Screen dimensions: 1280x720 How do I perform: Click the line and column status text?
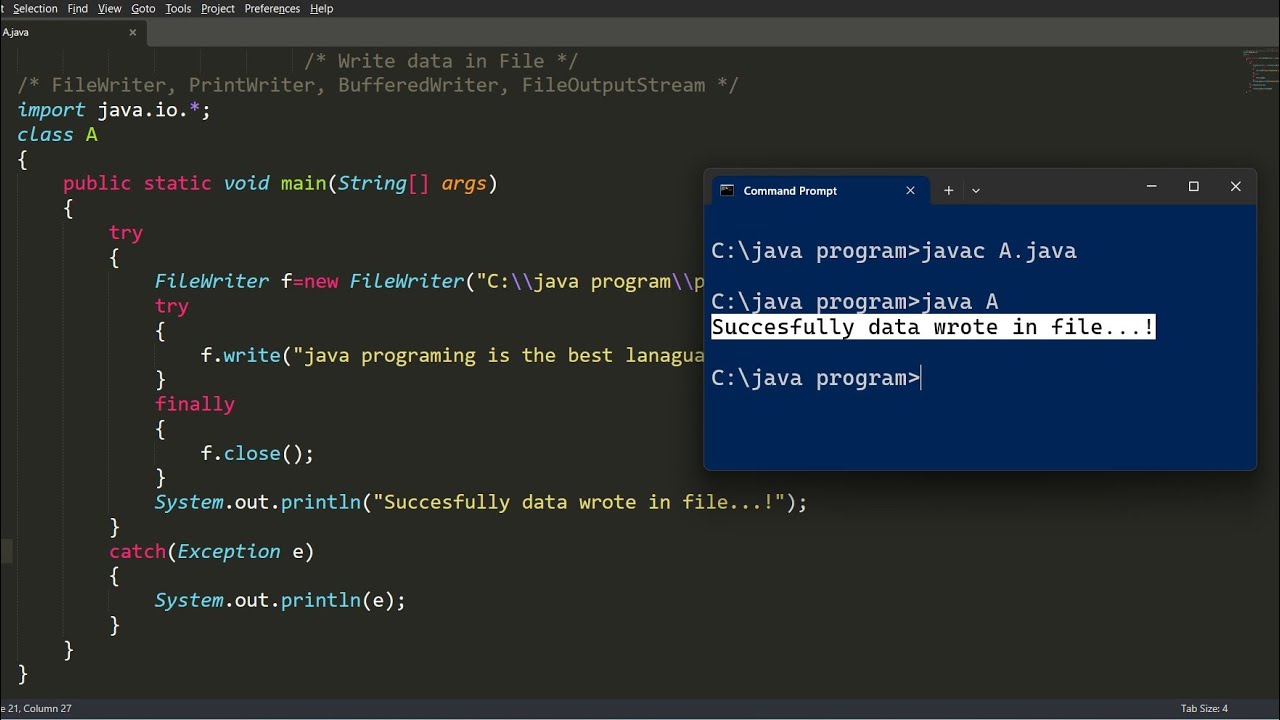36,708
